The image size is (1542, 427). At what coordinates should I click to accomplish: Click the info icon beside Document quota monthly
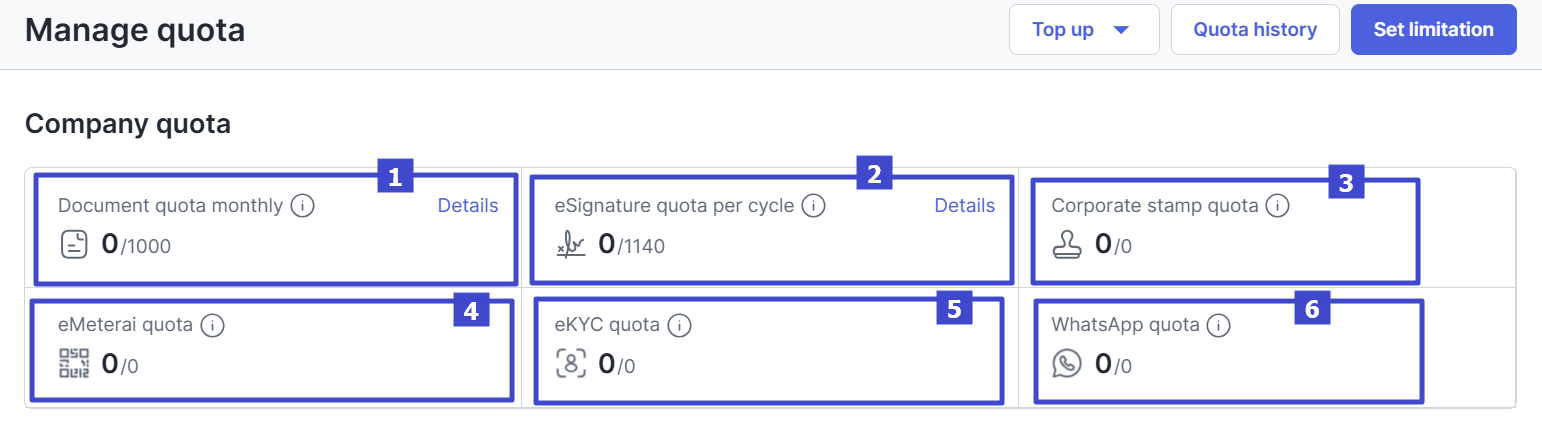tap(303, 206)
